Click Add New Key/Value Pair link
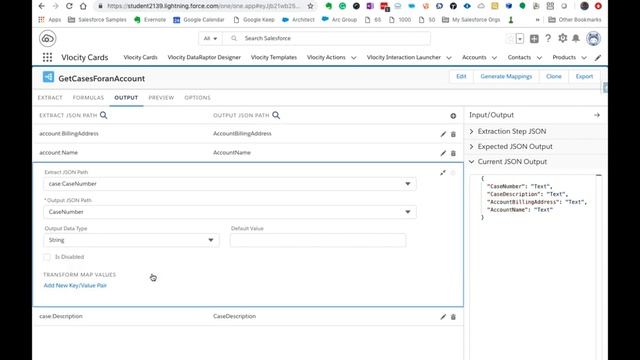This screenshot has width=640, height=360. pyautogui.click(x=75, y=285)
